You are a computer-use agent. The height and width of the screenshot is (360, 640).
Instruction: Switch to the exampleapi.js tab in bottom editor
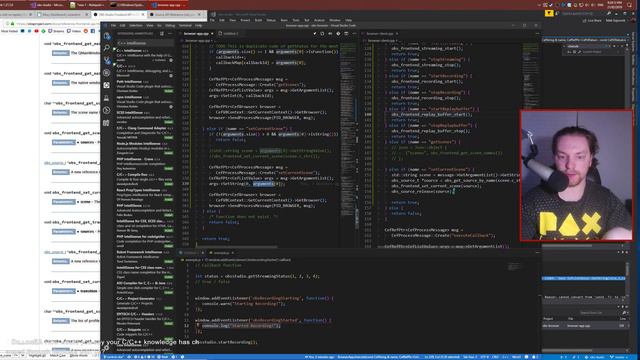click(221, 253)
